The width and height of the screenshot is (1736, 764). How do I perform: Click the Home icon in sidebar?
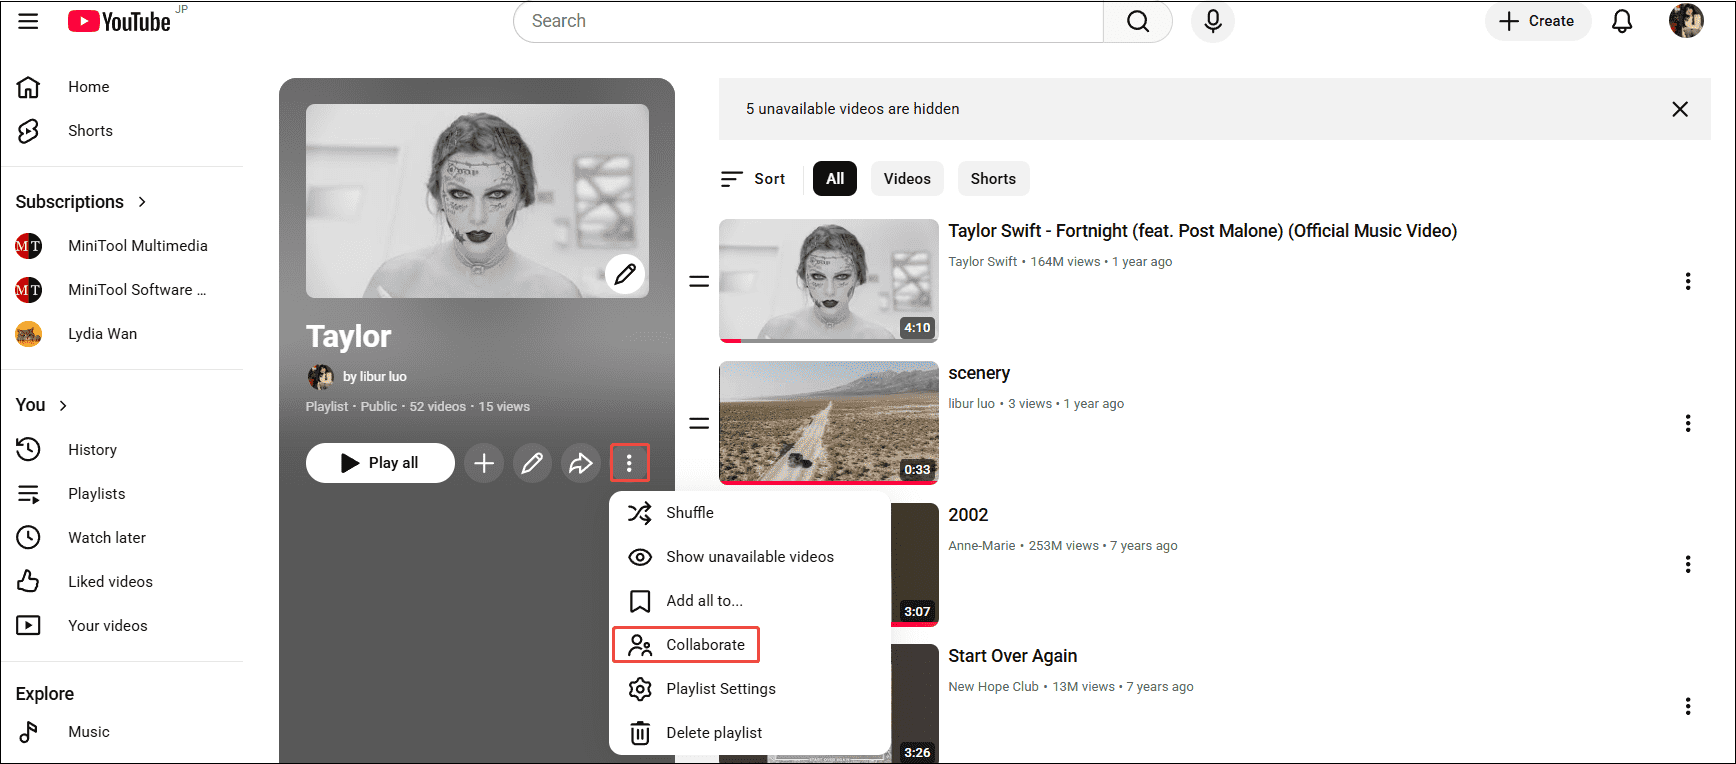point(29,87)
